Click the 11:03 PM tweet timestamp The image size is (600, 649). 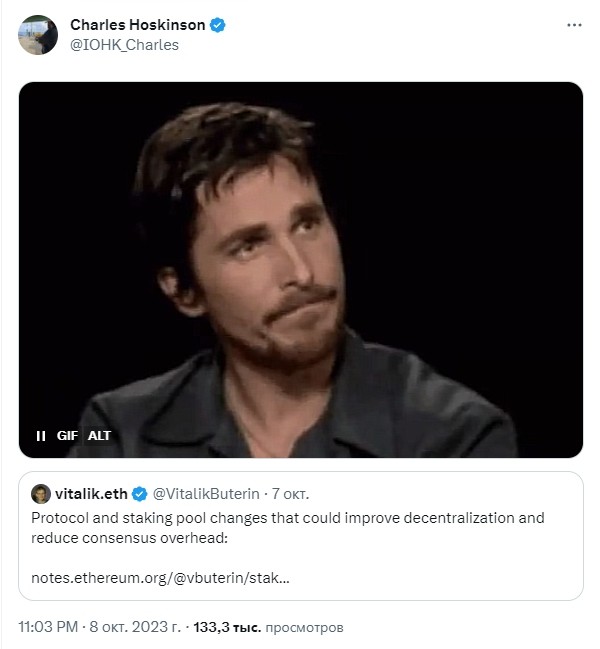pyautogui.click(x=48, y=627)
